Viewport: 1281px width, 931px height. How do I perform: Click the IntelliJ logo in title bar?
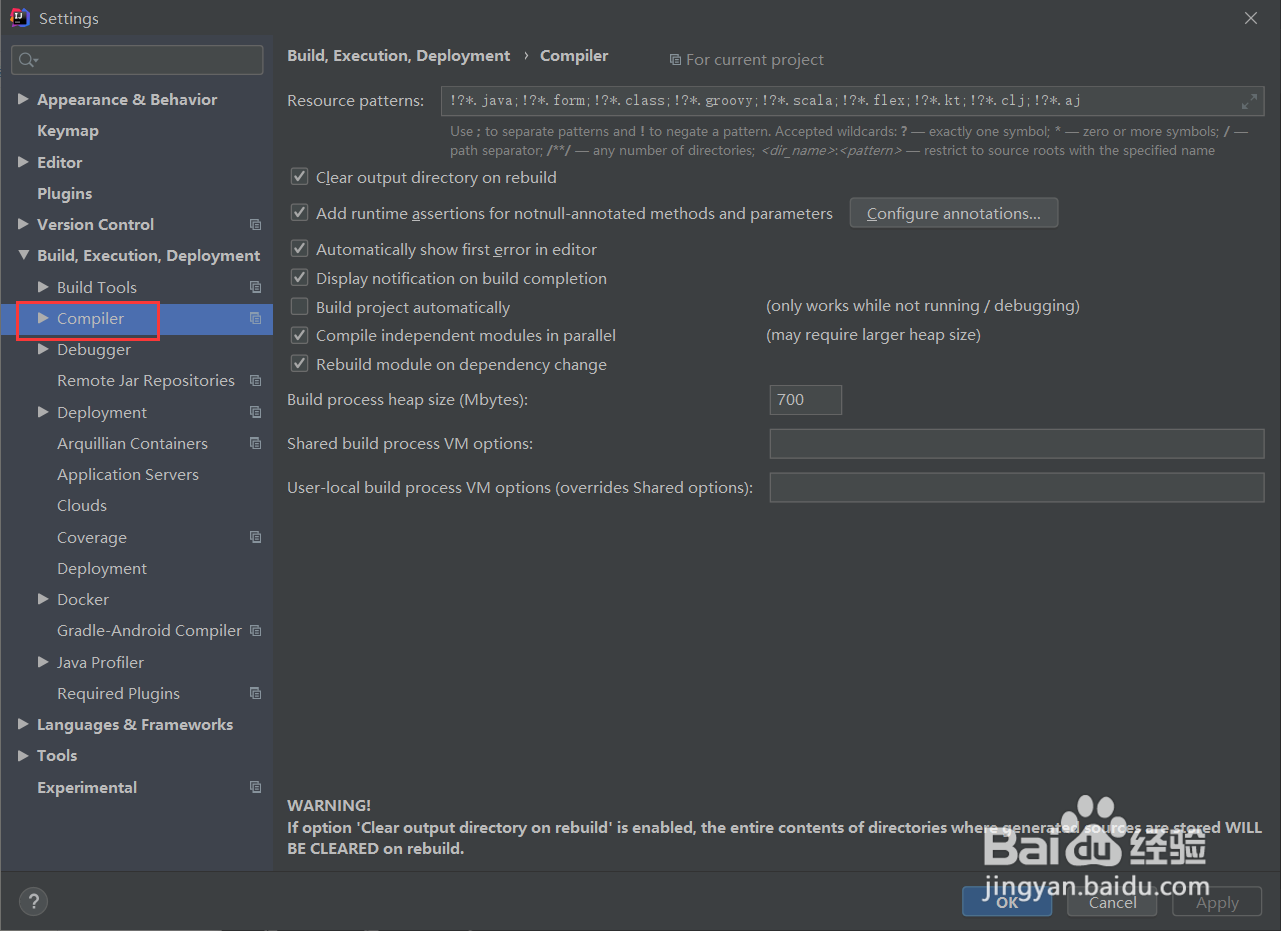coord(18,18)
